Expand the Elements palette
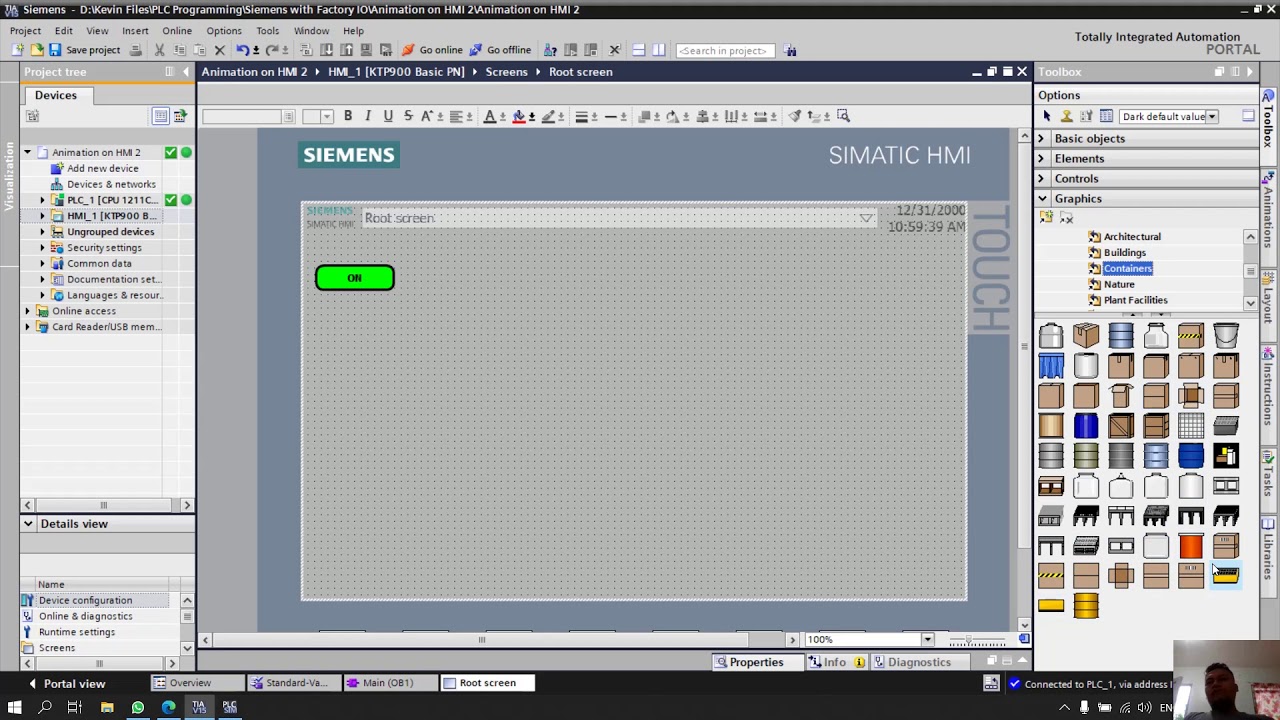1280x720 pixels. pos(1041,159)
